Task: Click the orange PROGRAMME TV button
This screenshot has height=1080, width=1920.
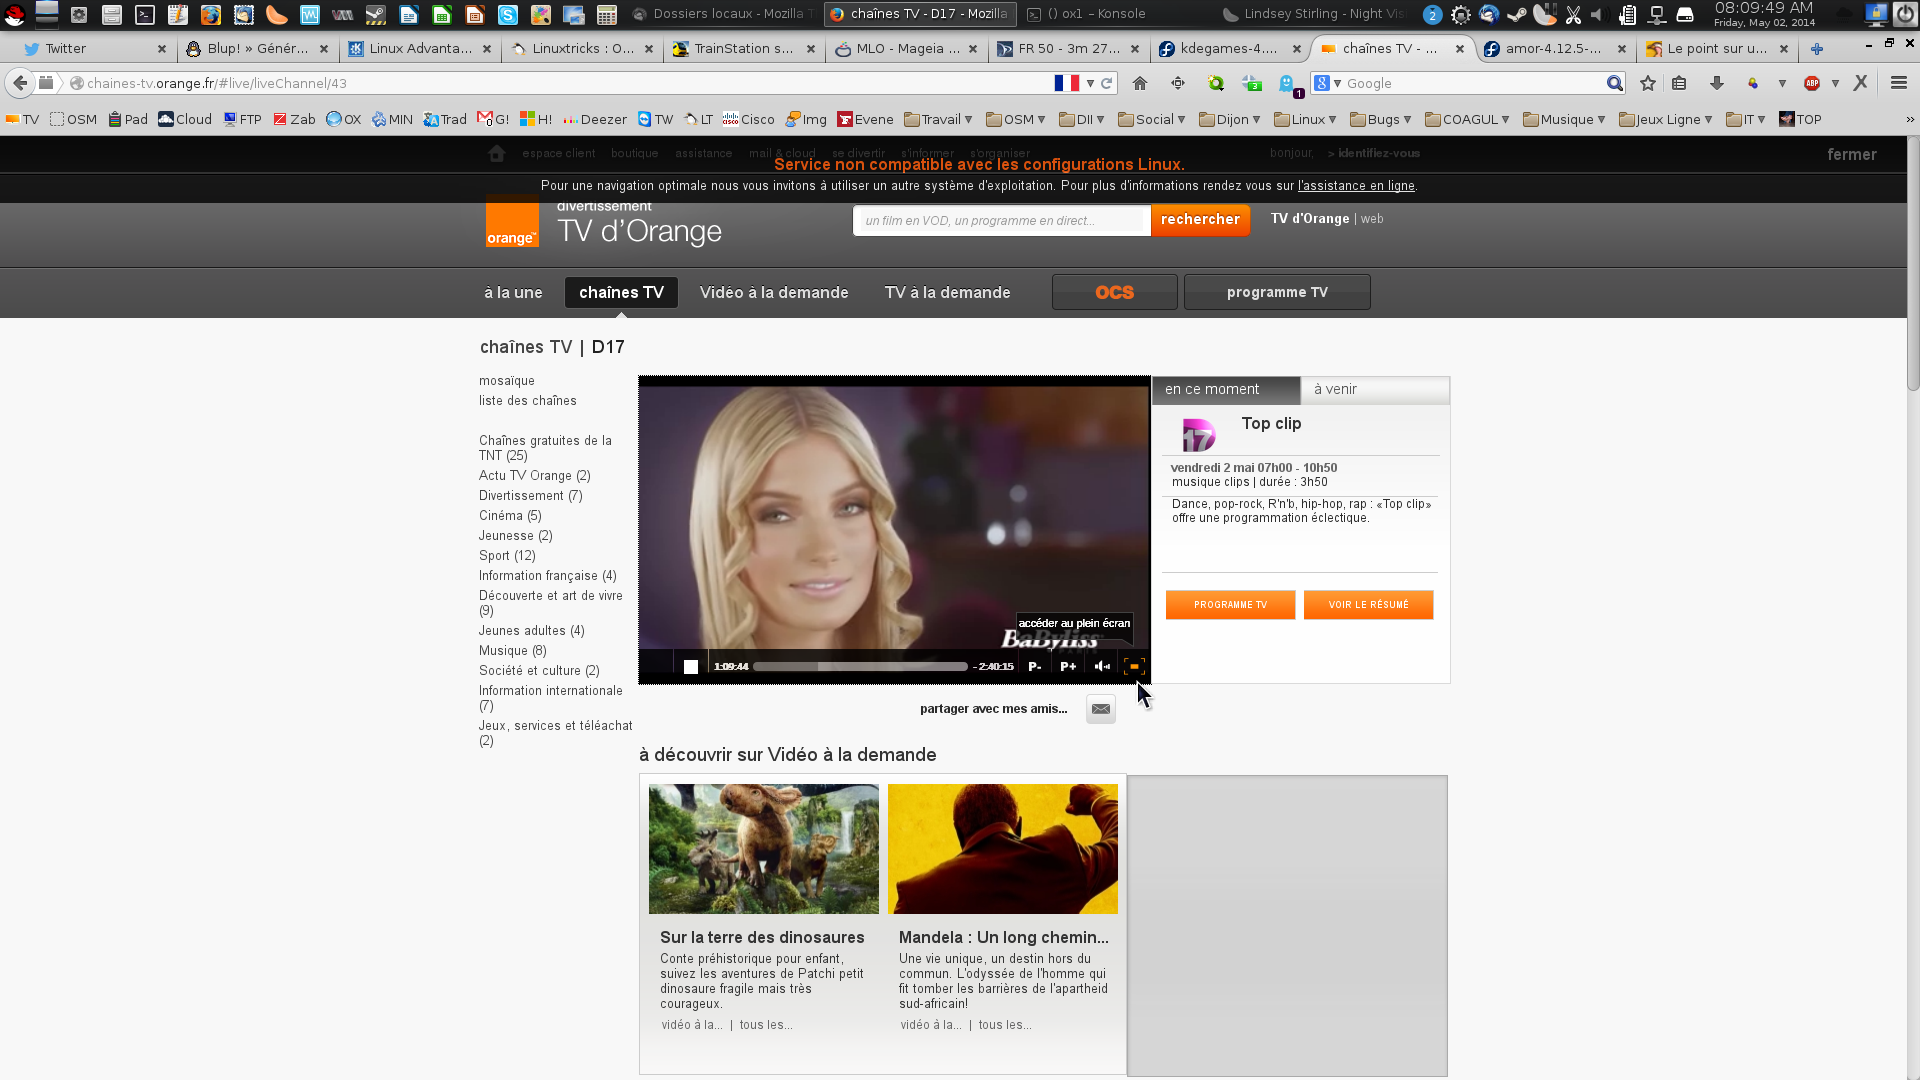Action: [1230, 605]
